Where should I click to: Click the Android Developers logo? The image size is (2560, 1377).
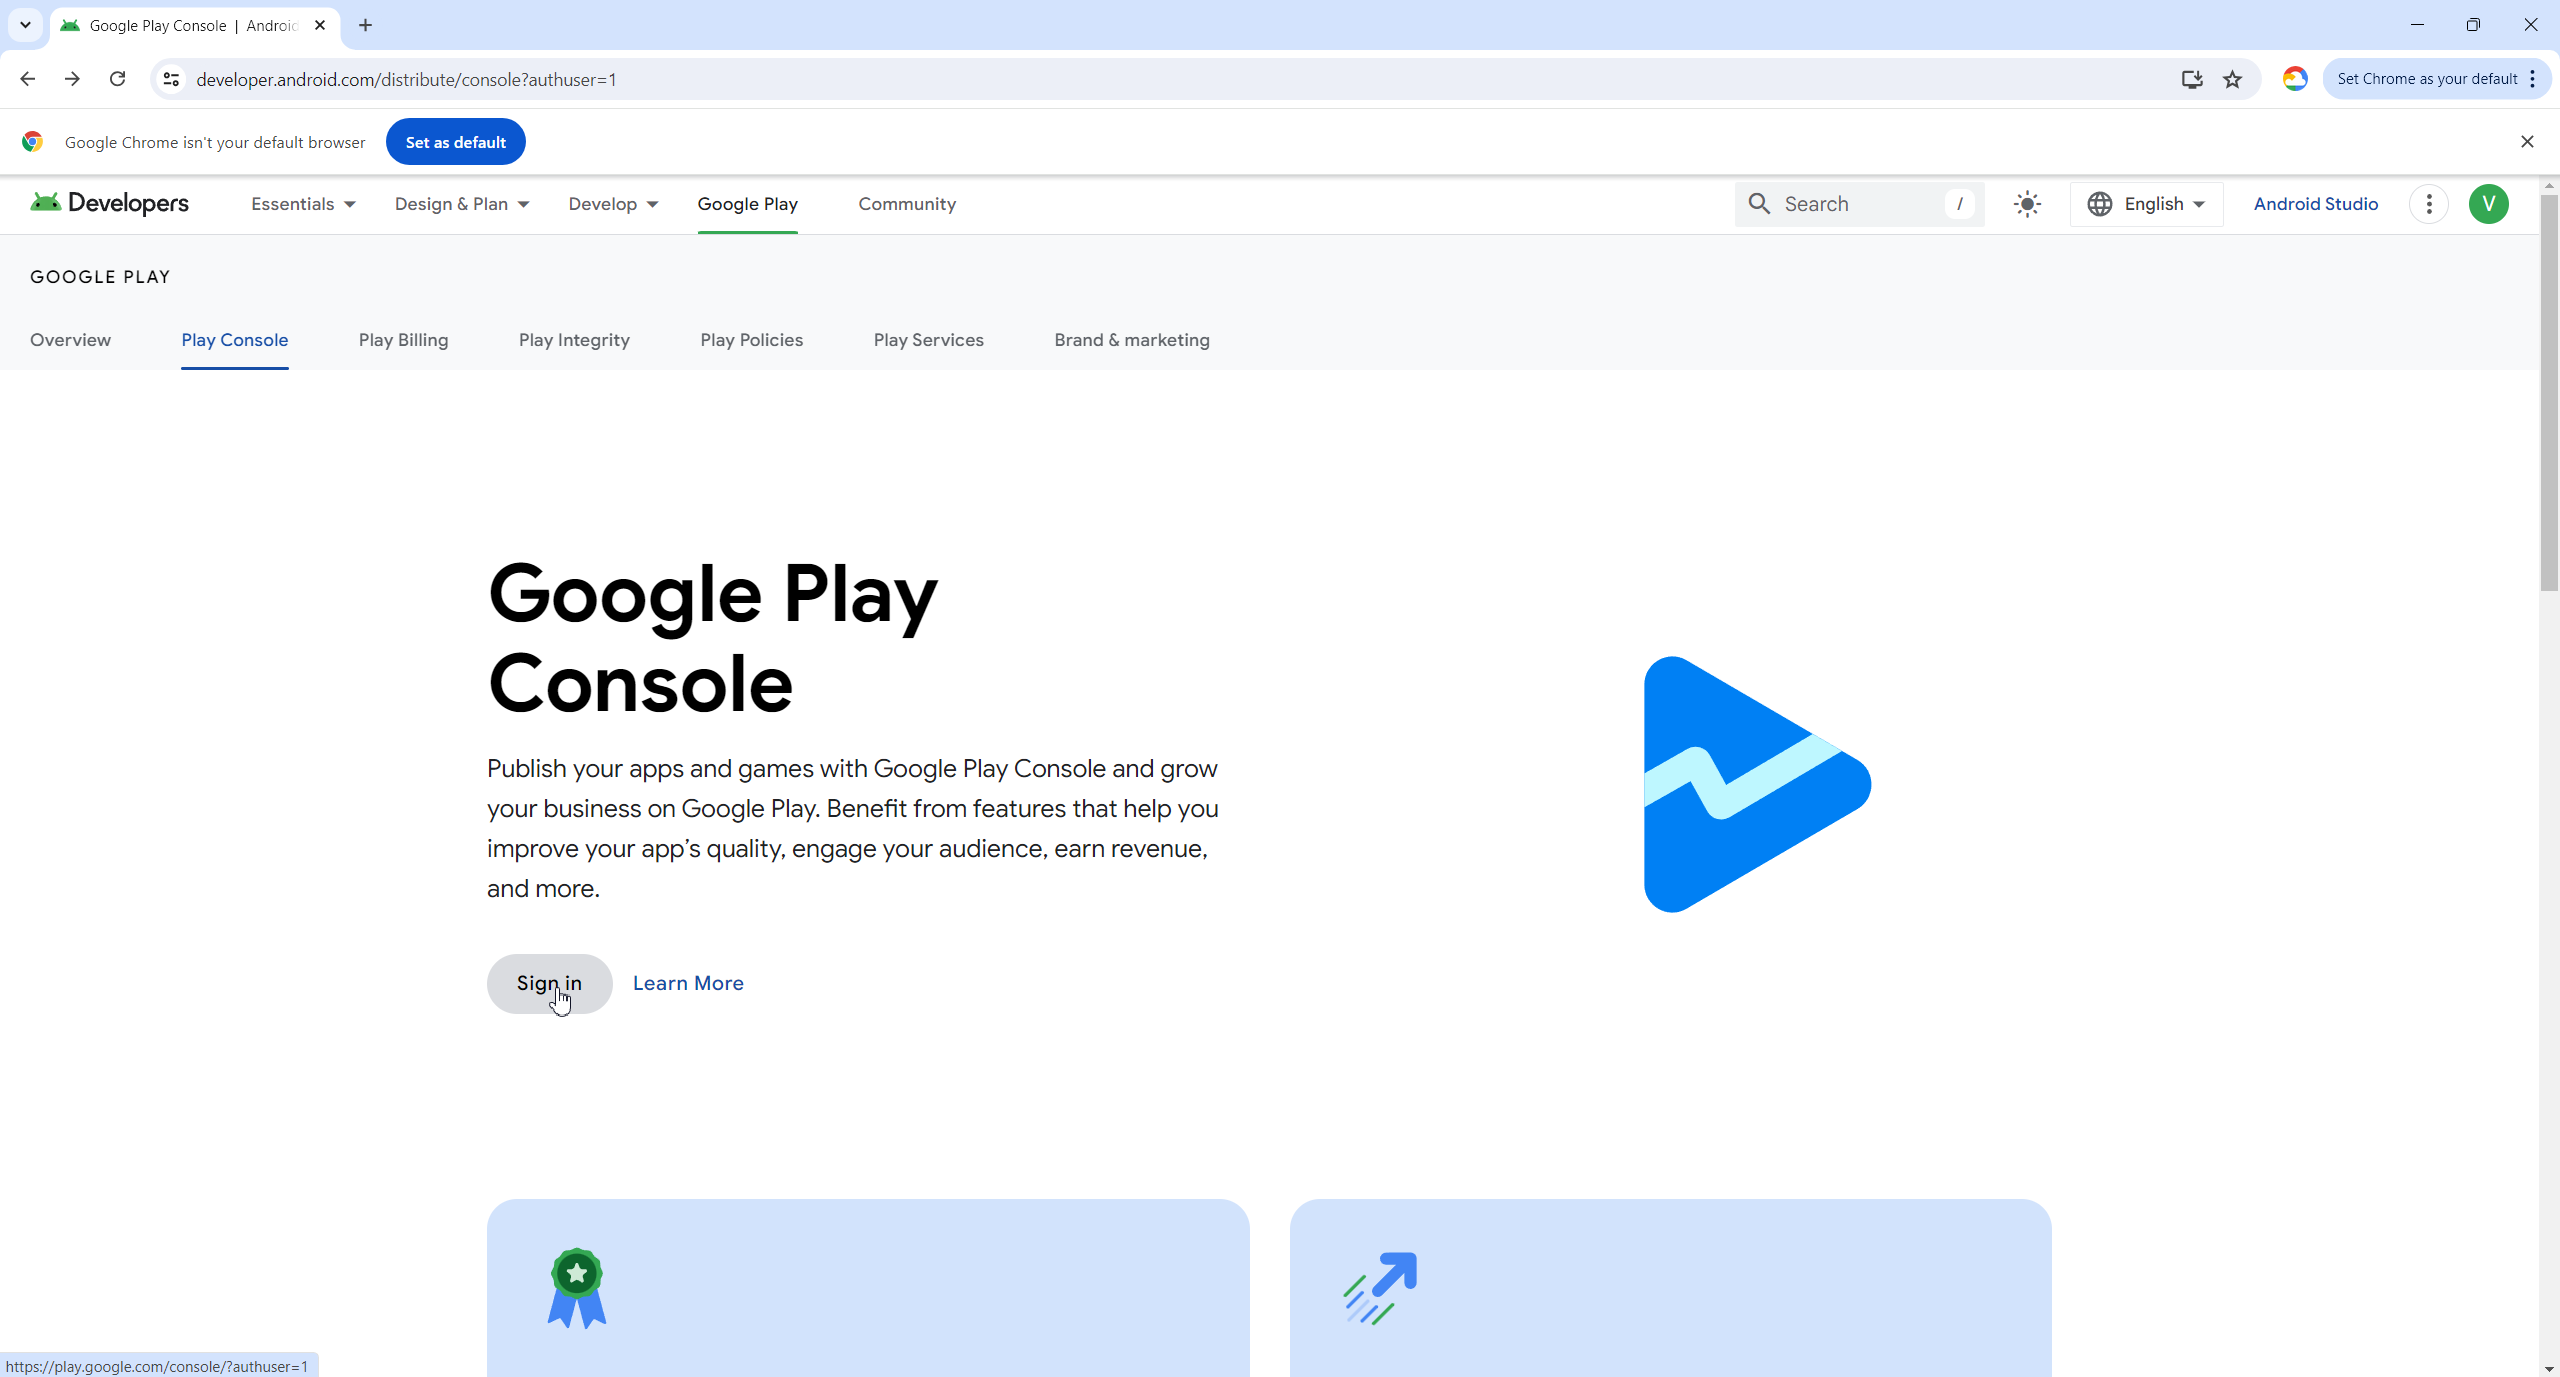(110, 203)
